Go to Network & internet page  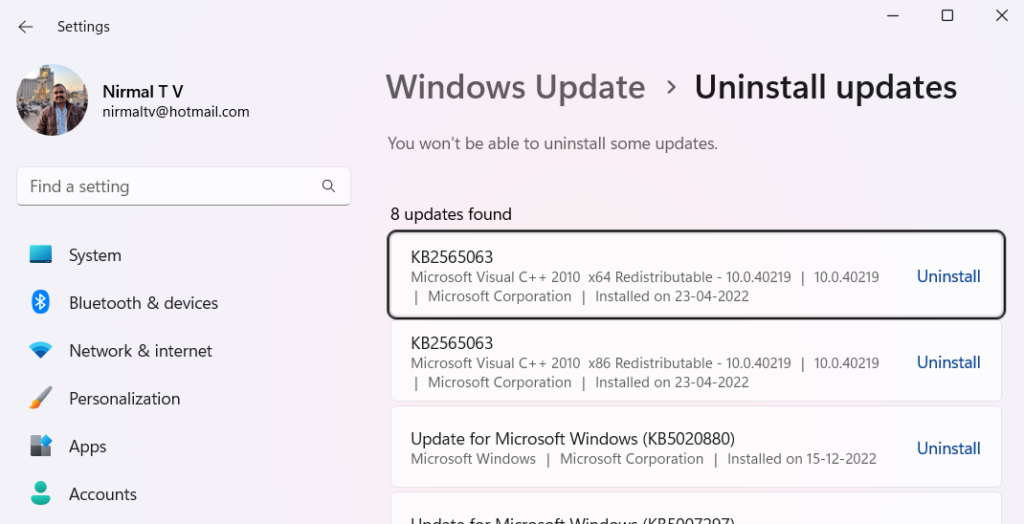tap(140, 351)
